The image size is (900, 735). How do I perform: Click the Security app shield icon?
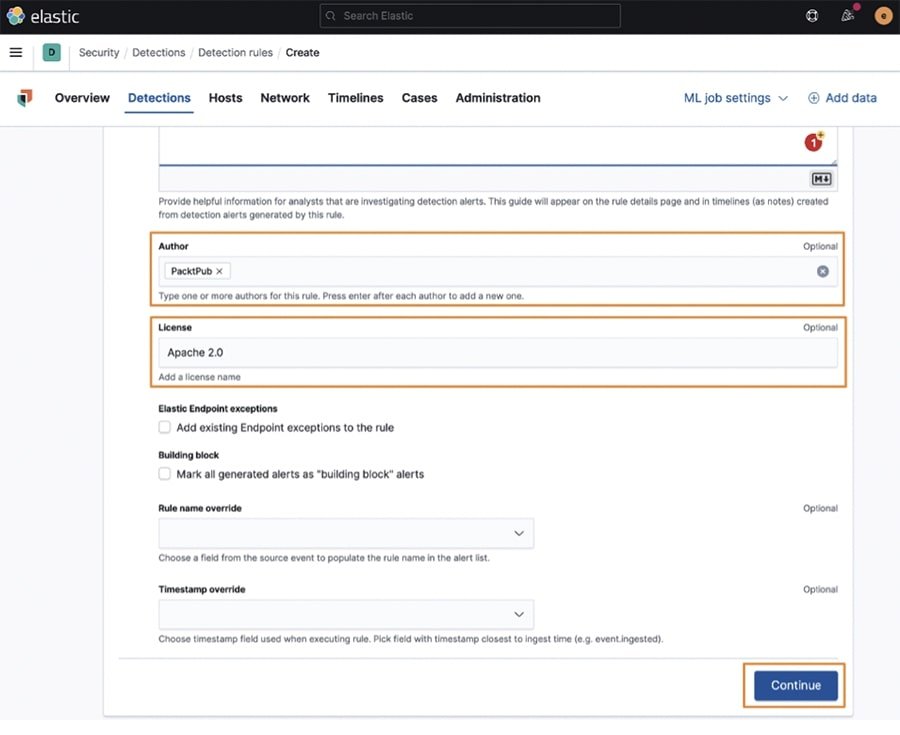(25, 98)
